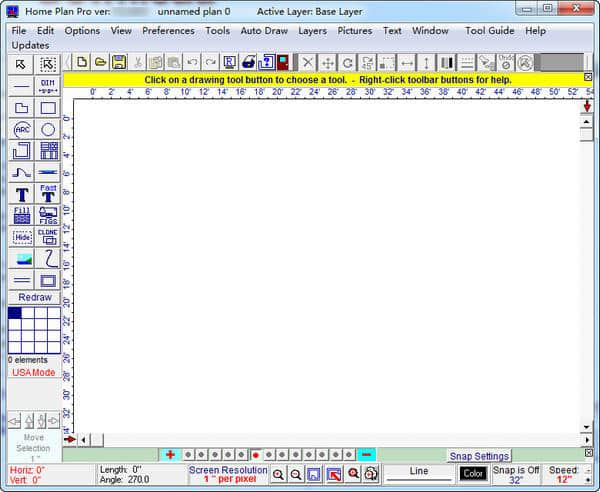600x492 pixels.
Task: Toggle the Hide tool button
Action: 22,237
